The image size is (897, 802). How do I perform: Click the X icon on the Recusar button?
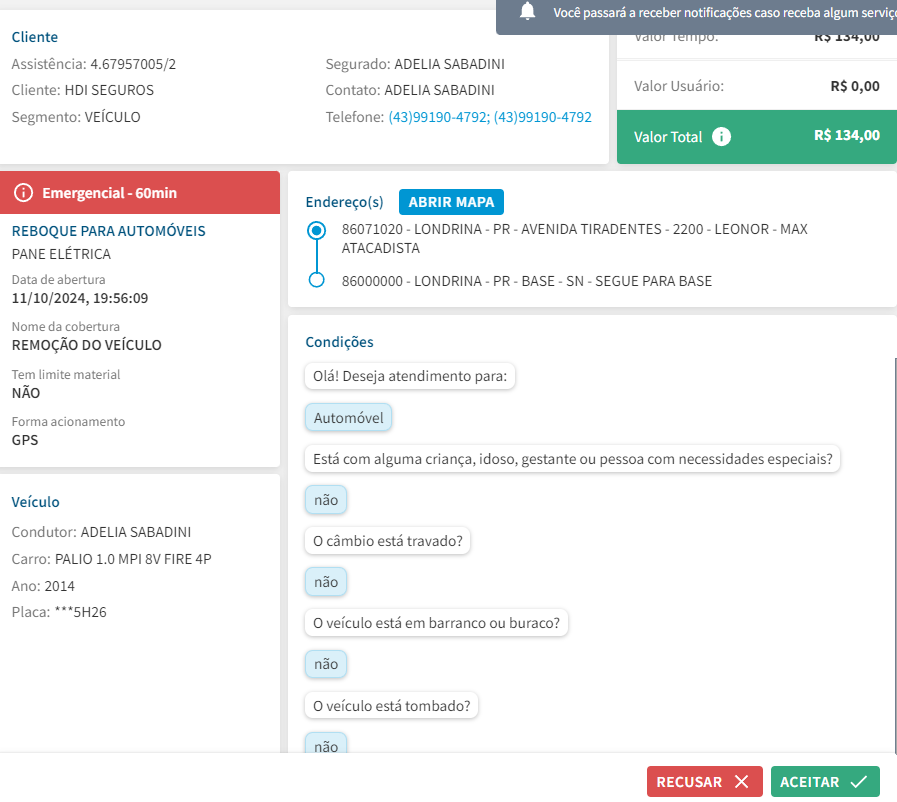[x=741, y=781]
